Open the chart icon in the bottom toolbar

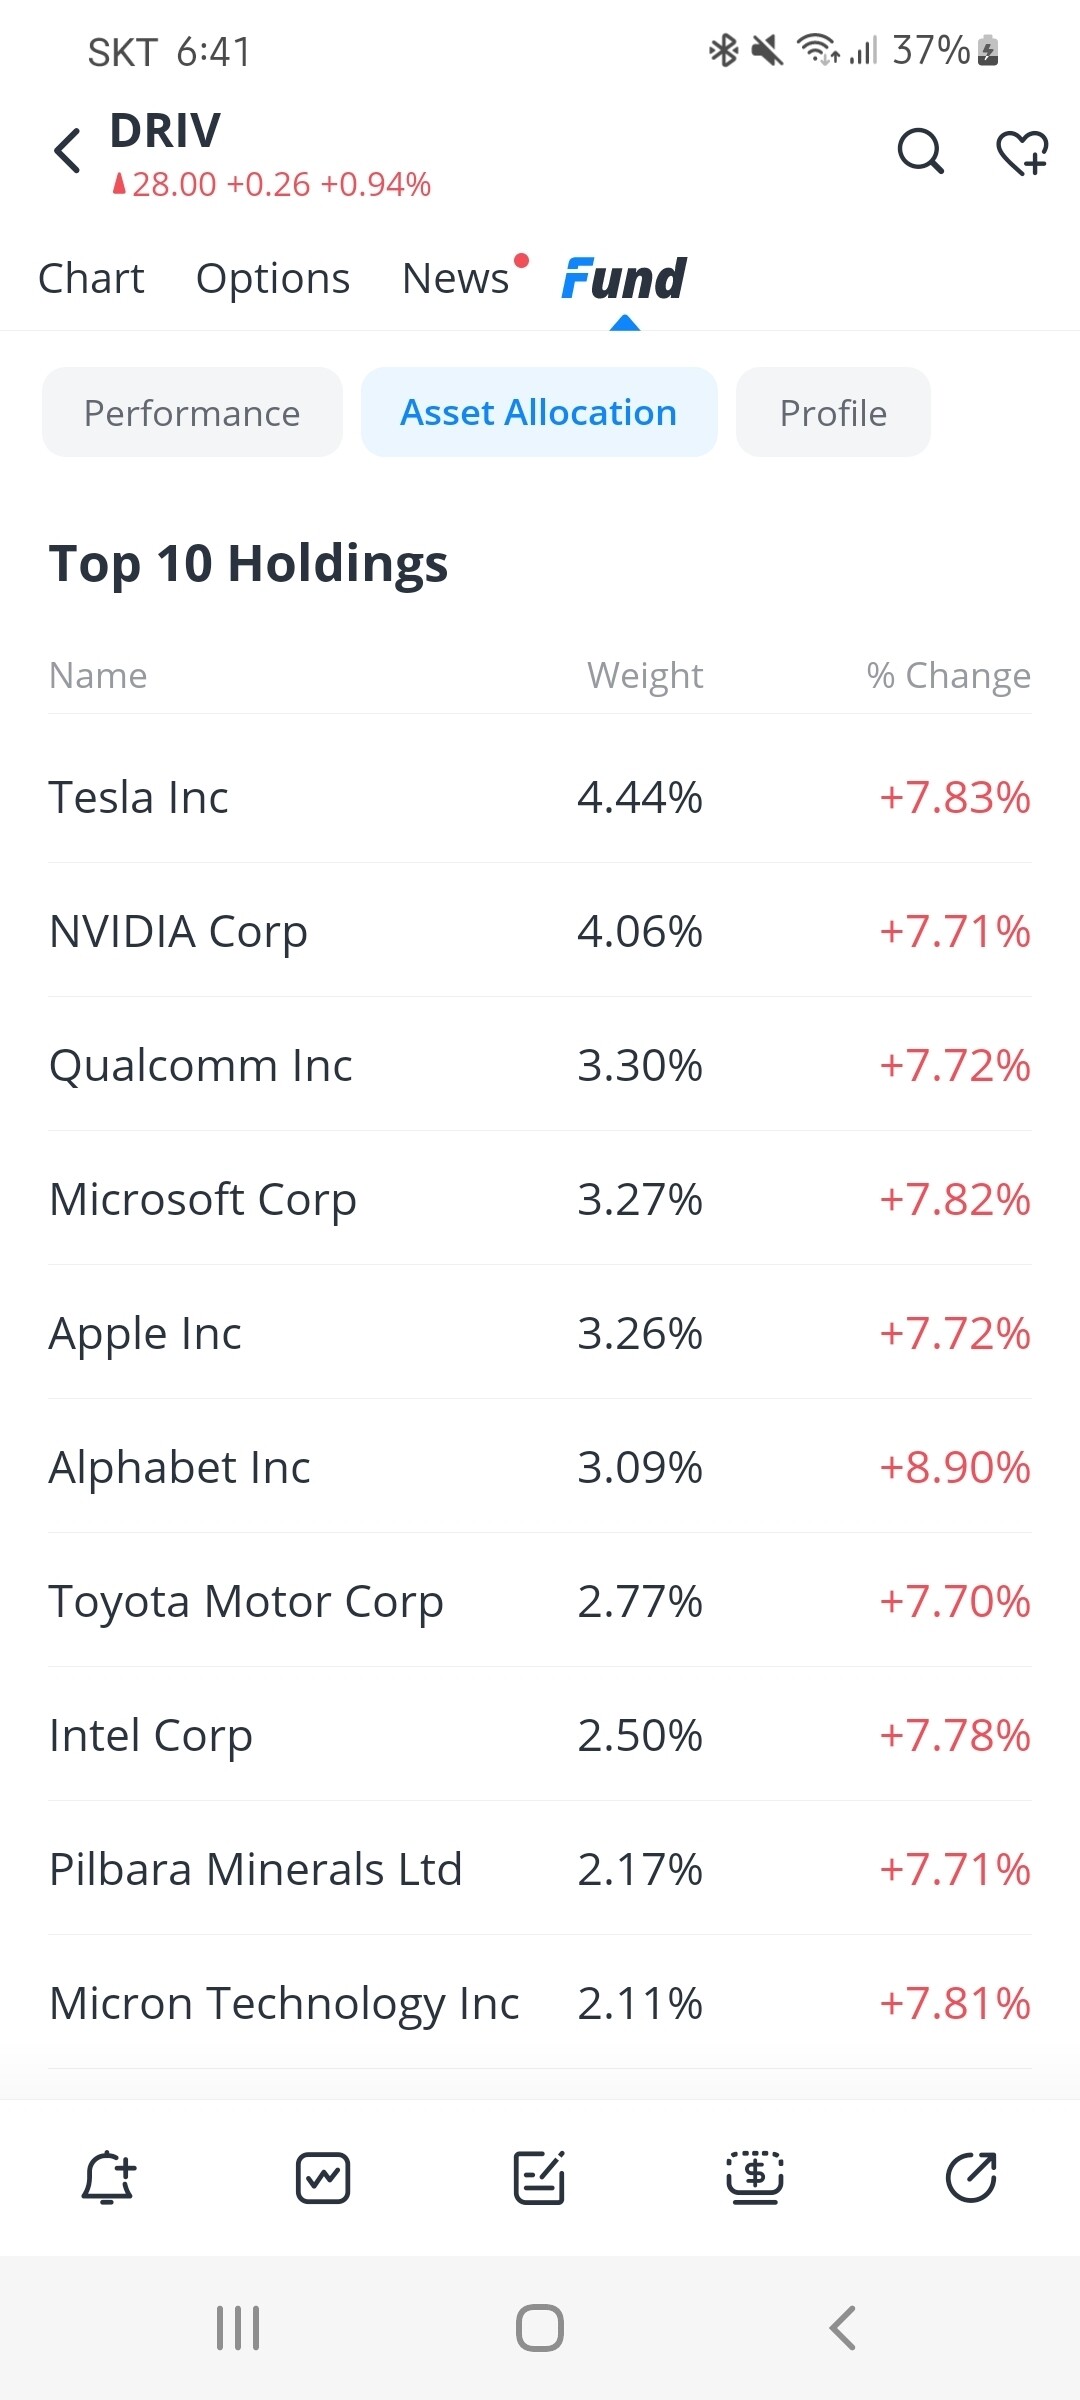click(x=323, y=2178)
